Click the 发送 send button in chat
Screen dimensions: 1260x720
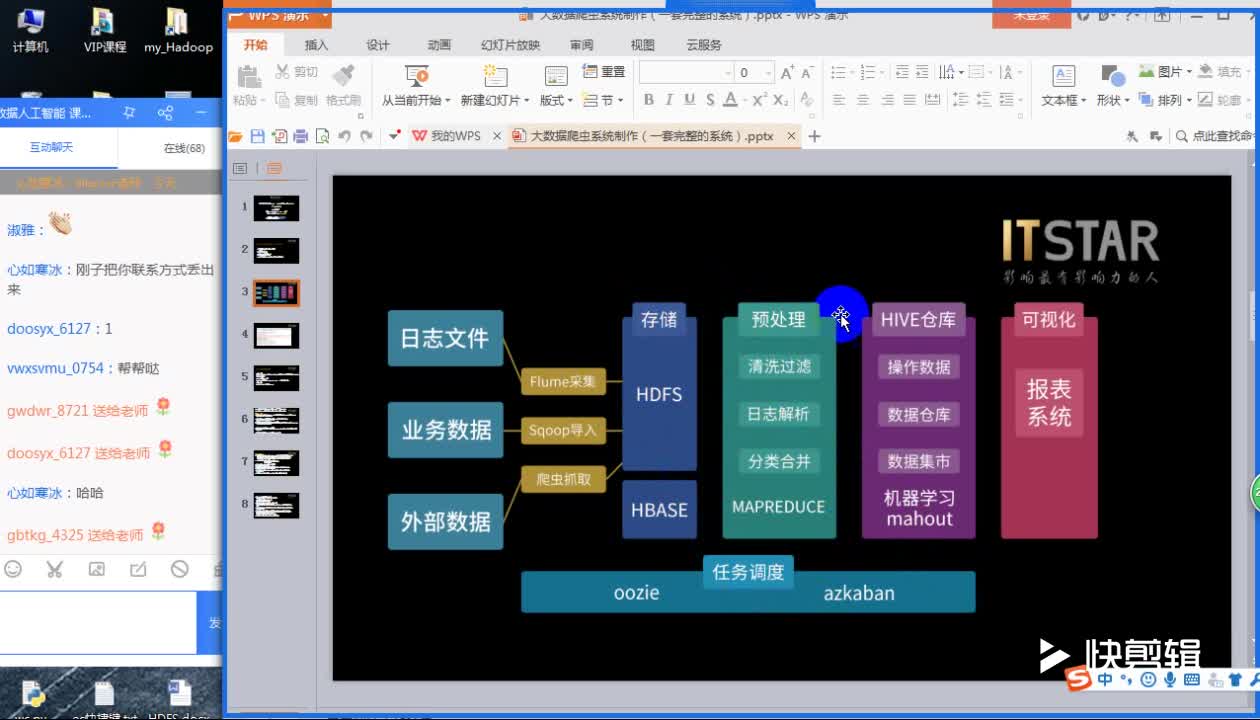coord(214,622)
